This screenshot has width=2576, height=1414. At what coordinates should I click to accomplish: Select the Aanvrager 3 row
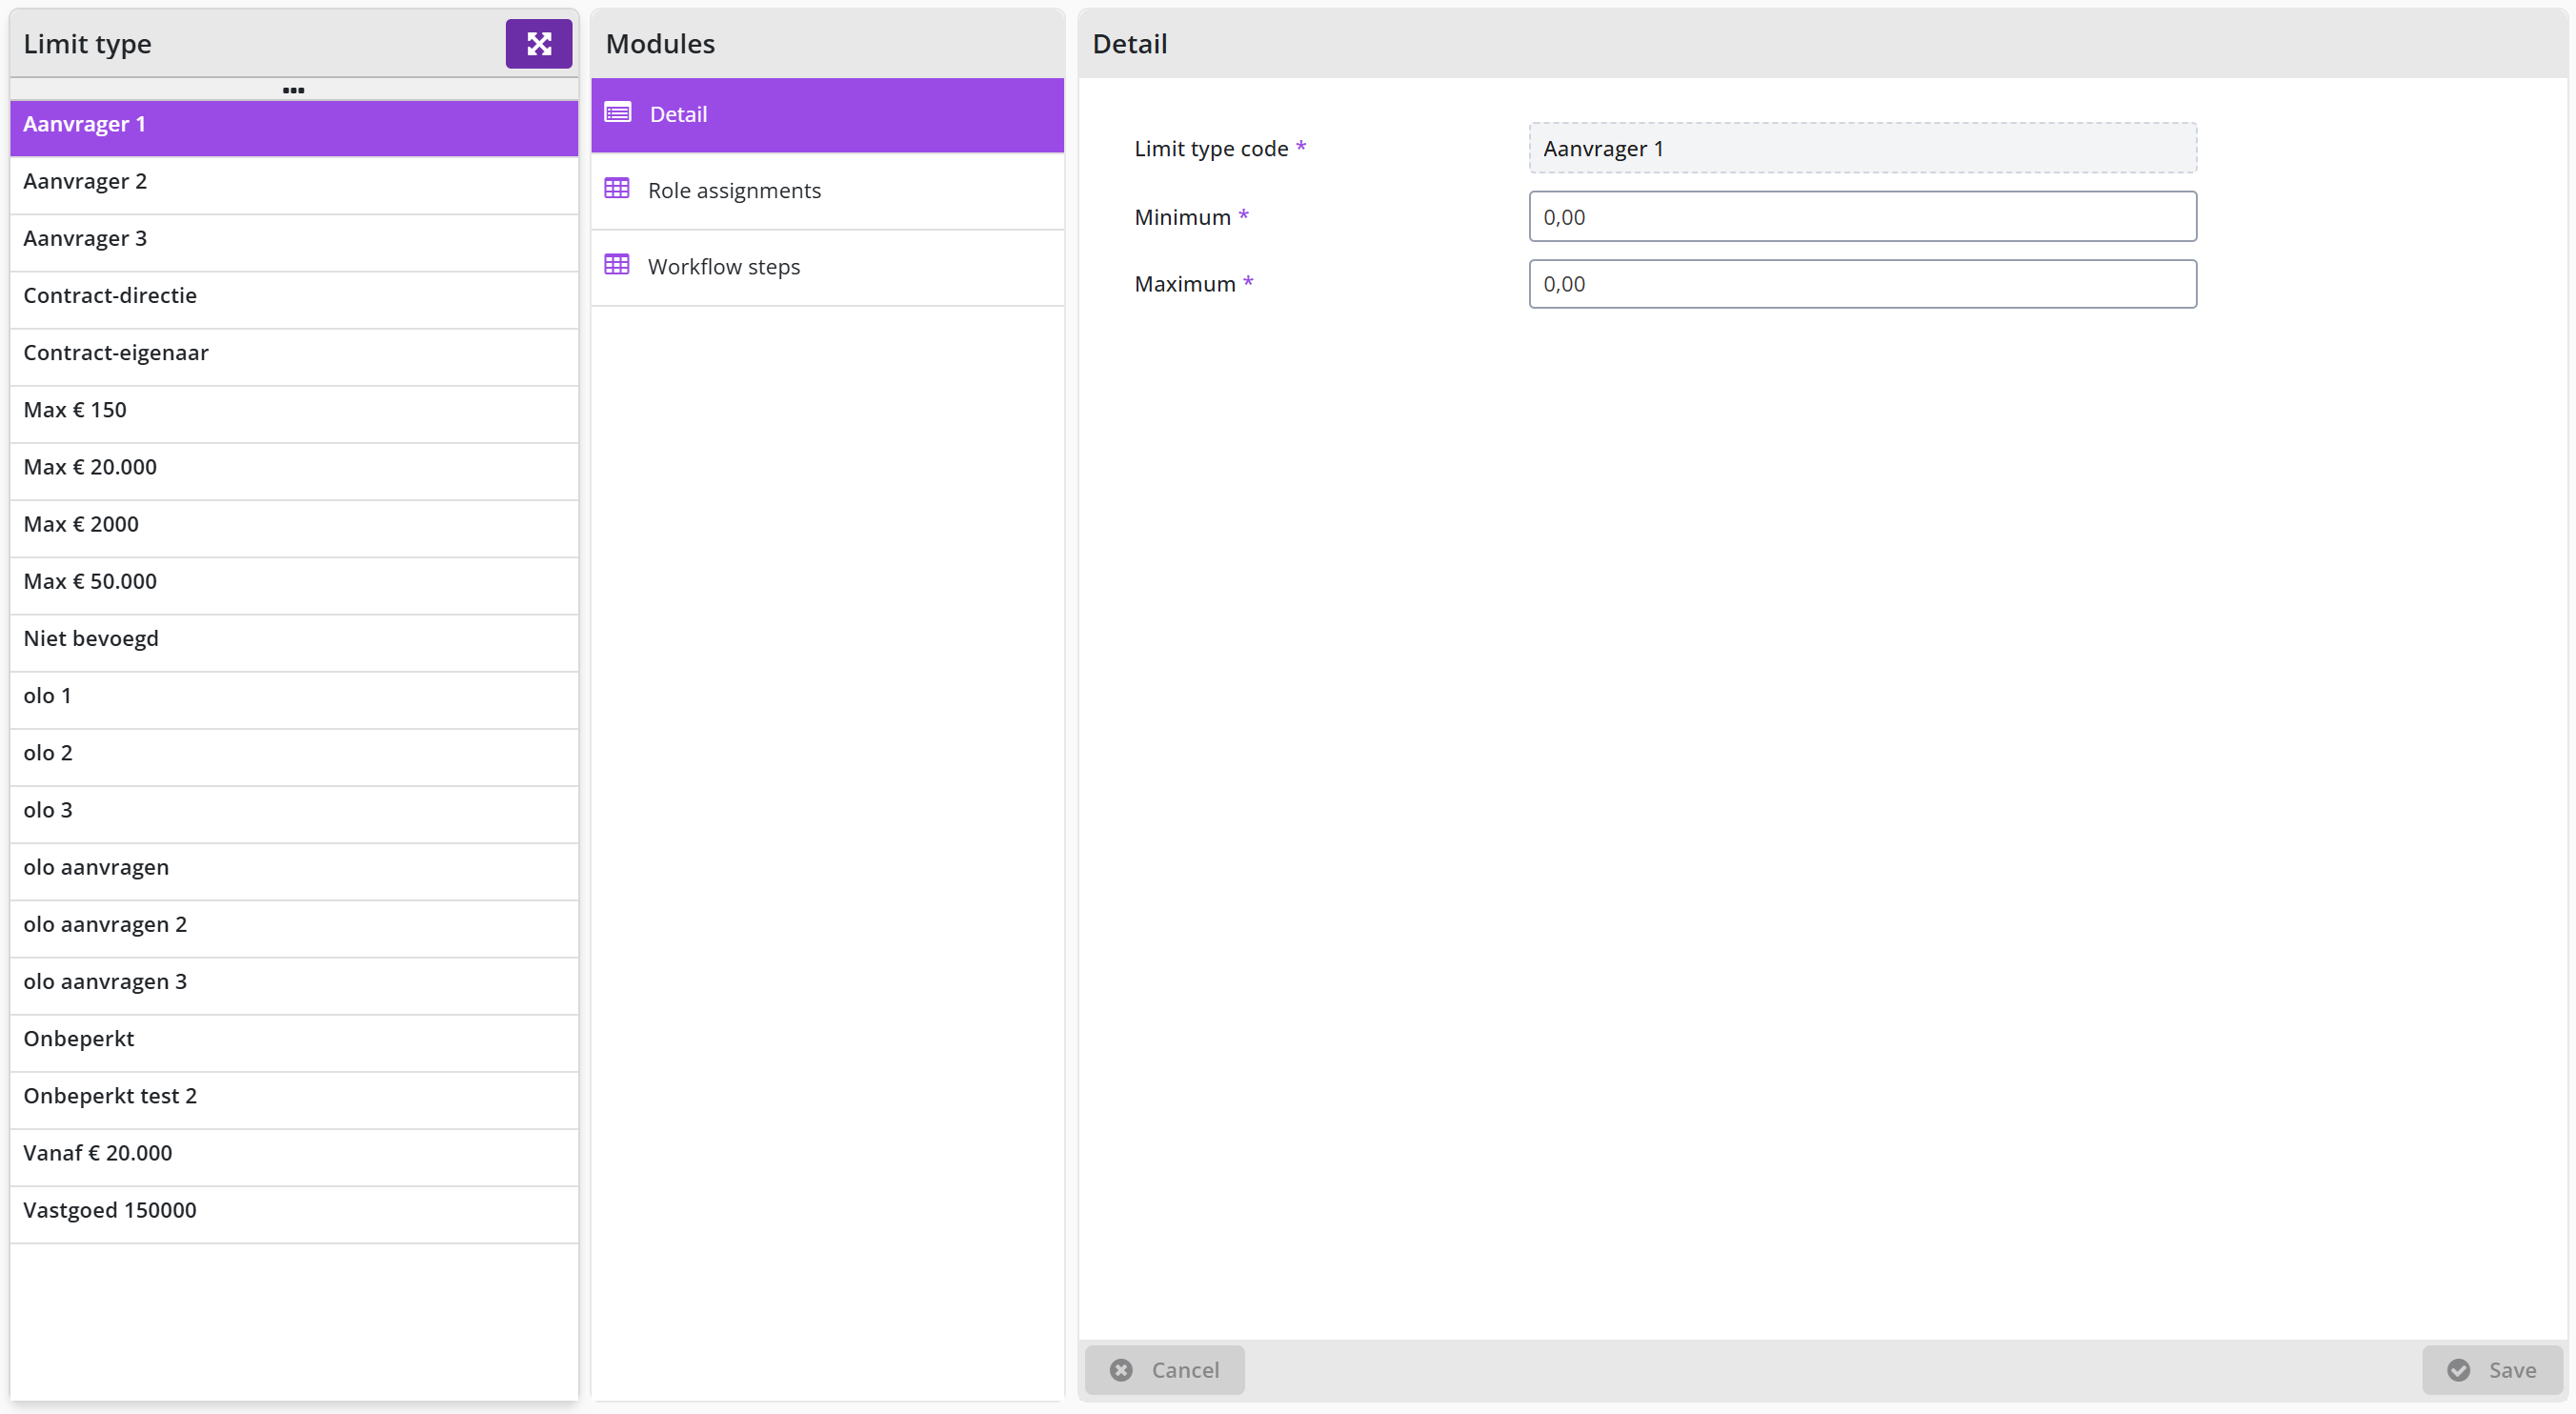click(x=294, y=241)
